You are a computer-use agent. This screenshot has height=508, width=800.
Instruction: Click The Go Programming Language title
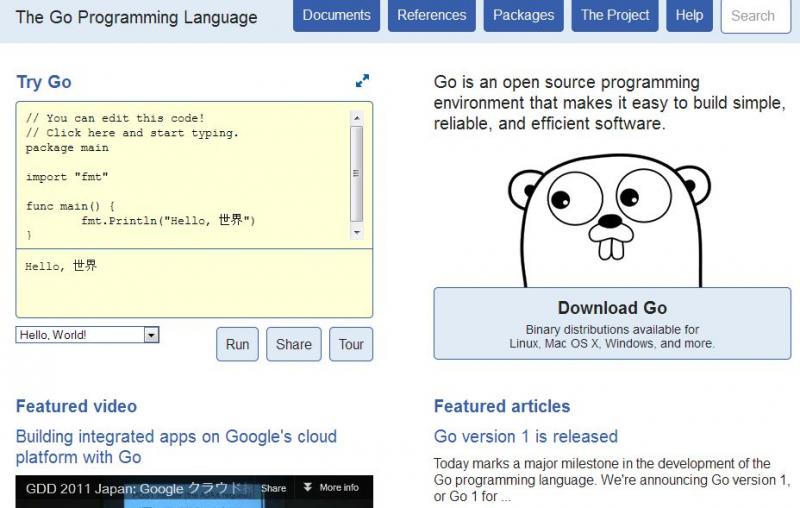coord(136,17)
